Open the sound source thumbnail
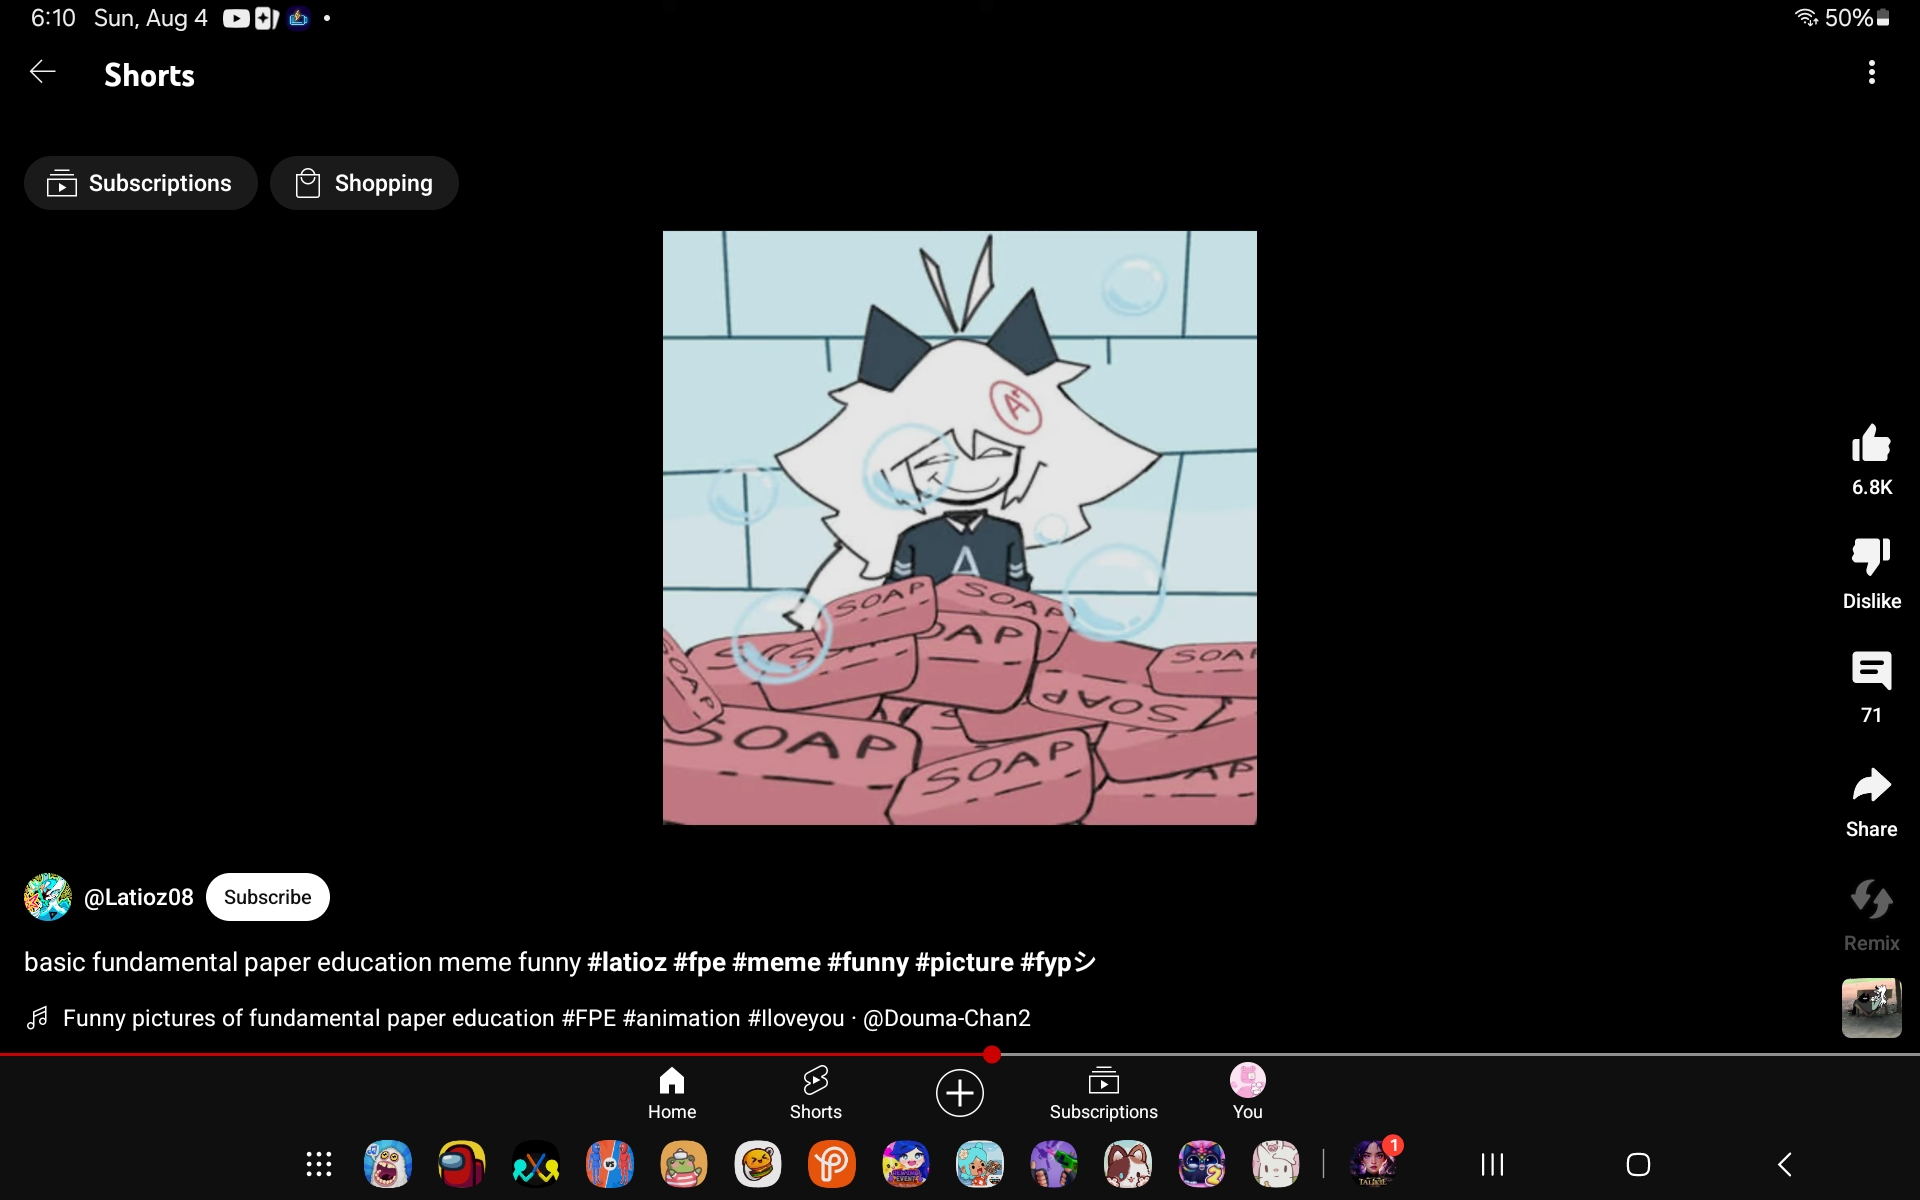 (1871, 1008)
